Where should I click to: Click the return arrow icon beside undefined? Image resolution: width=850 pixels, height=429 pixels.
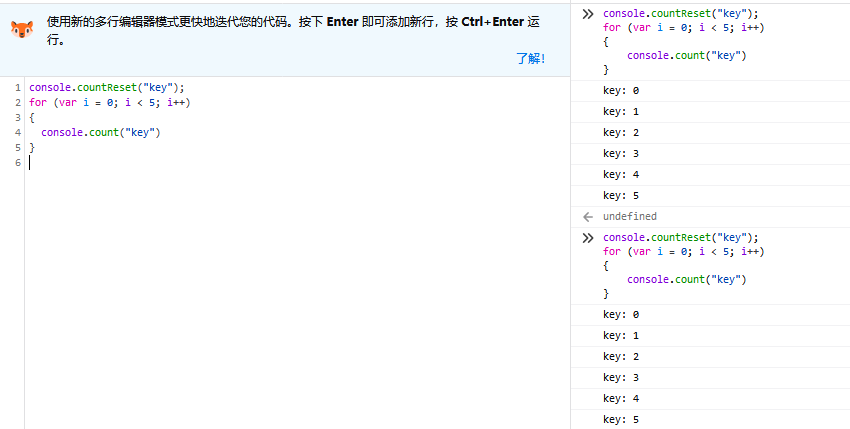(x=588, y=217)
